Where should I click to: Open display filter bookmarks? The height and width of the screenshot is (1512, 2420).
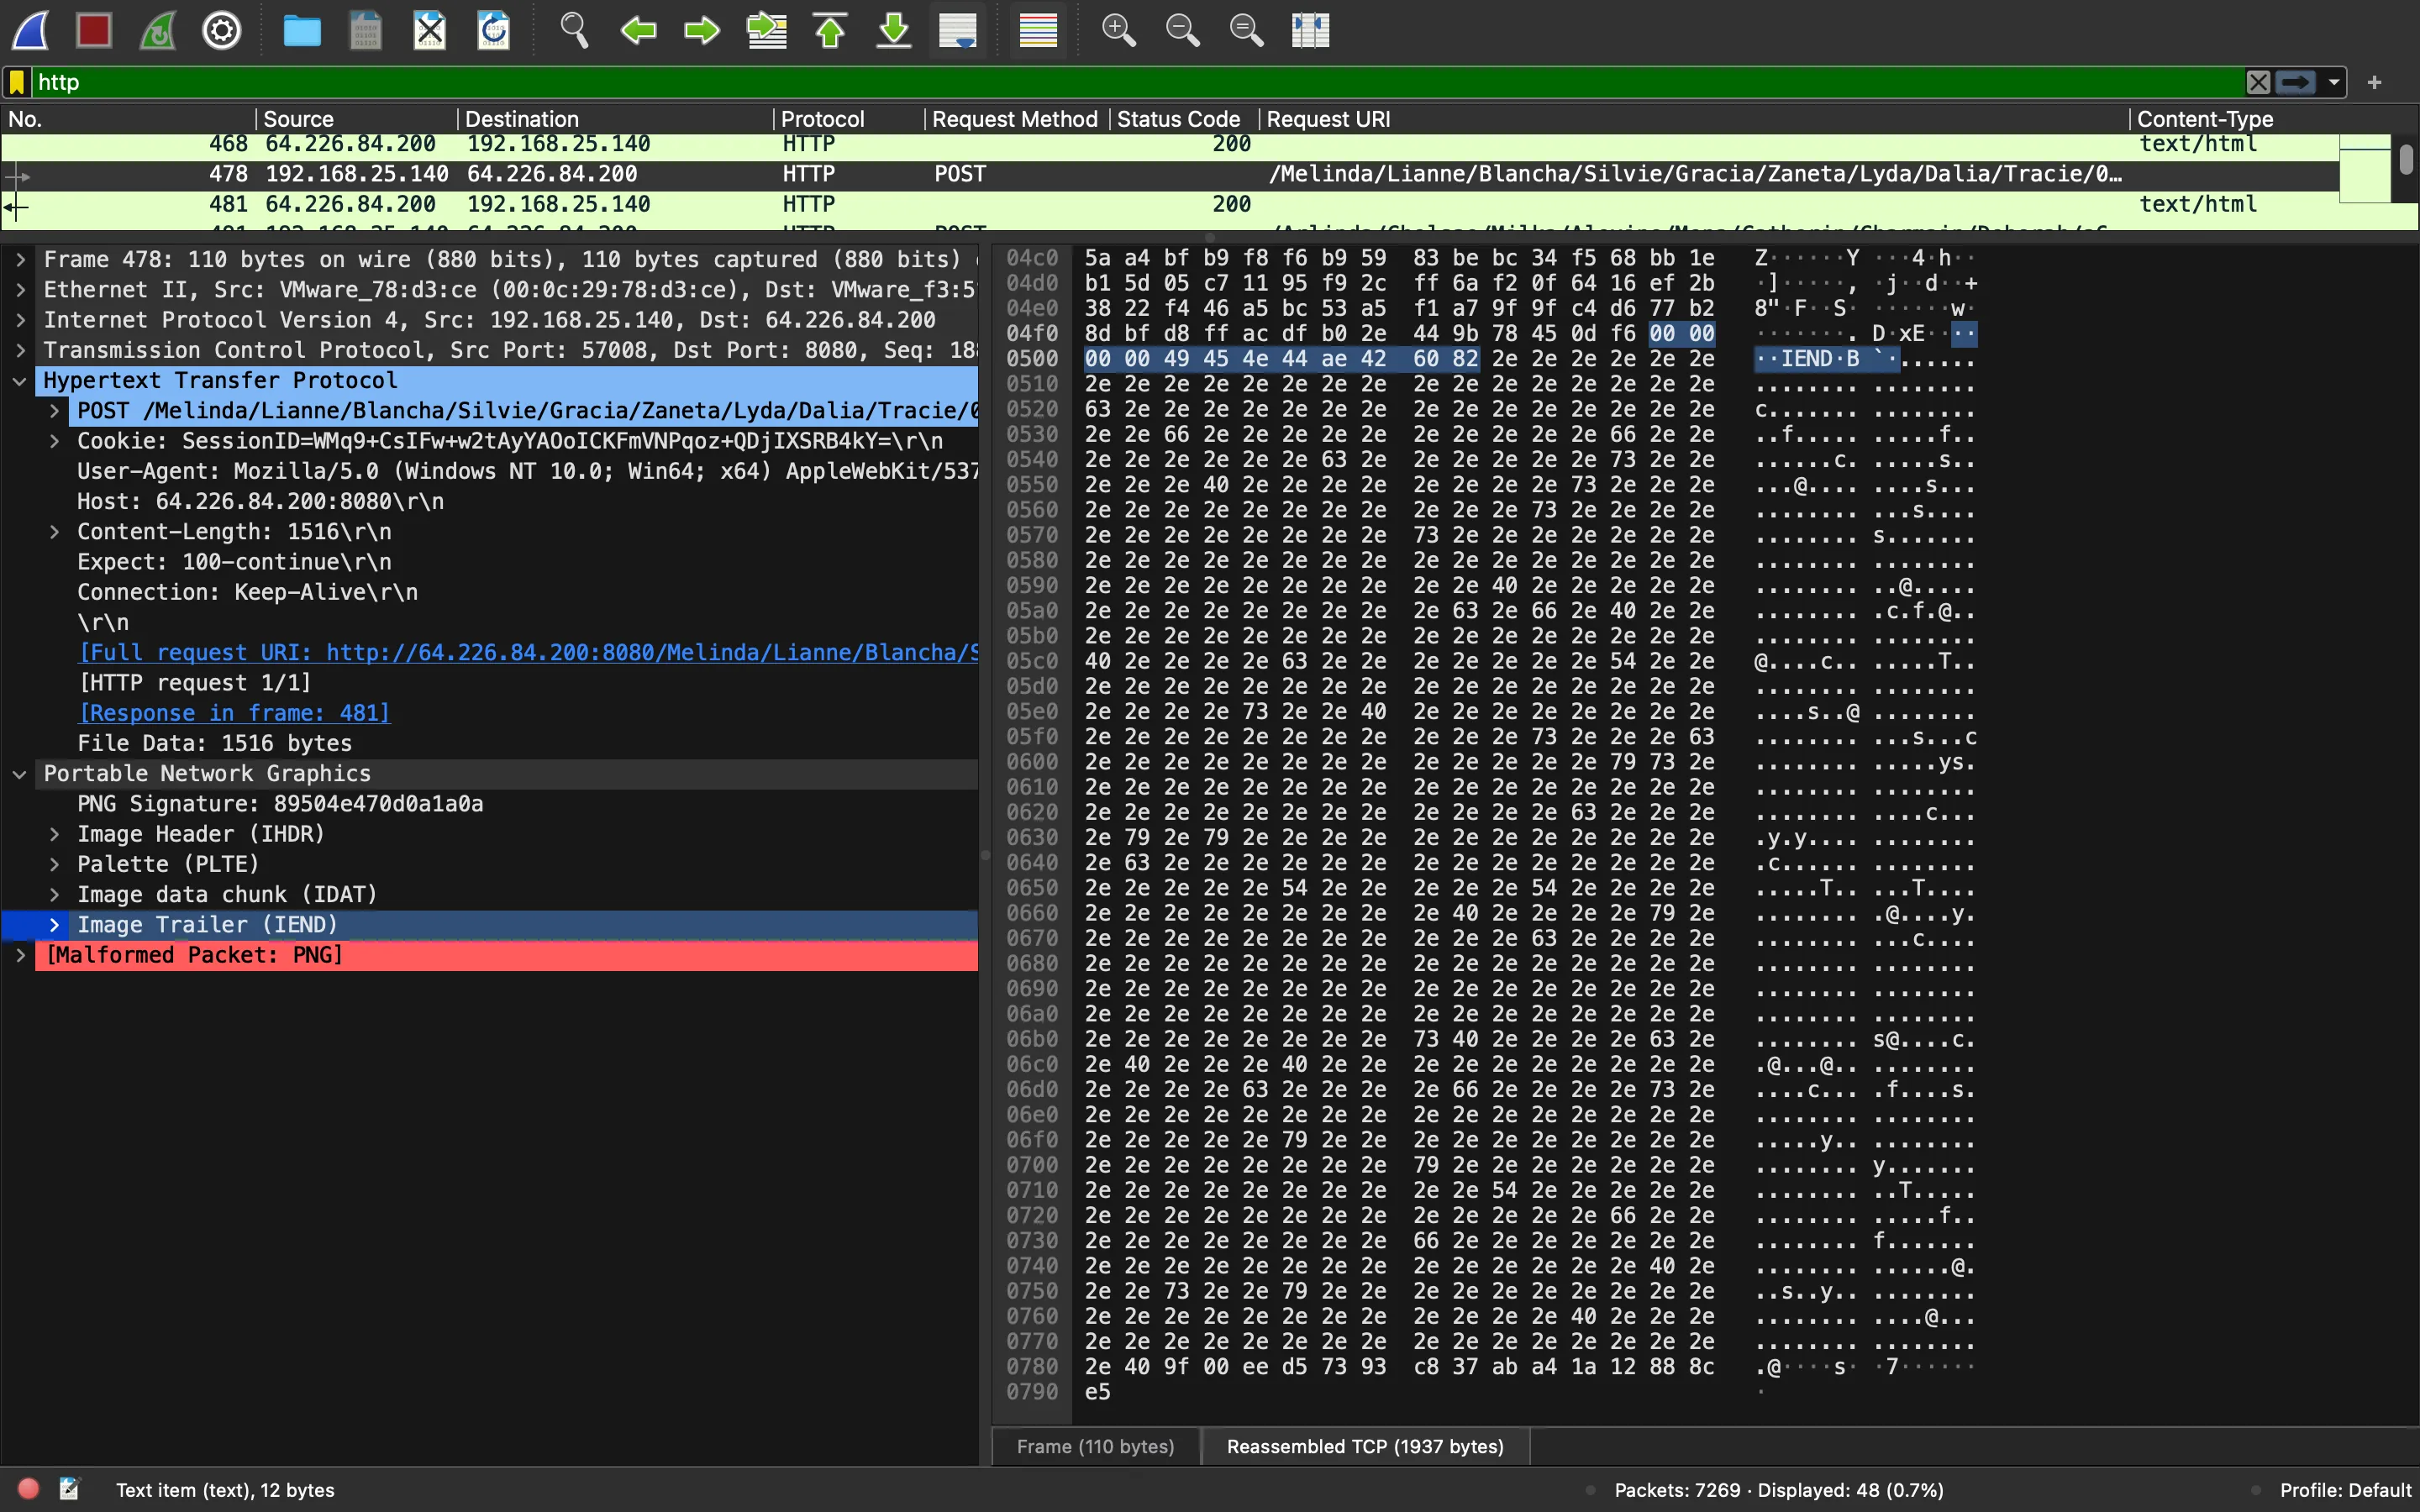click(x=17, y=82)
